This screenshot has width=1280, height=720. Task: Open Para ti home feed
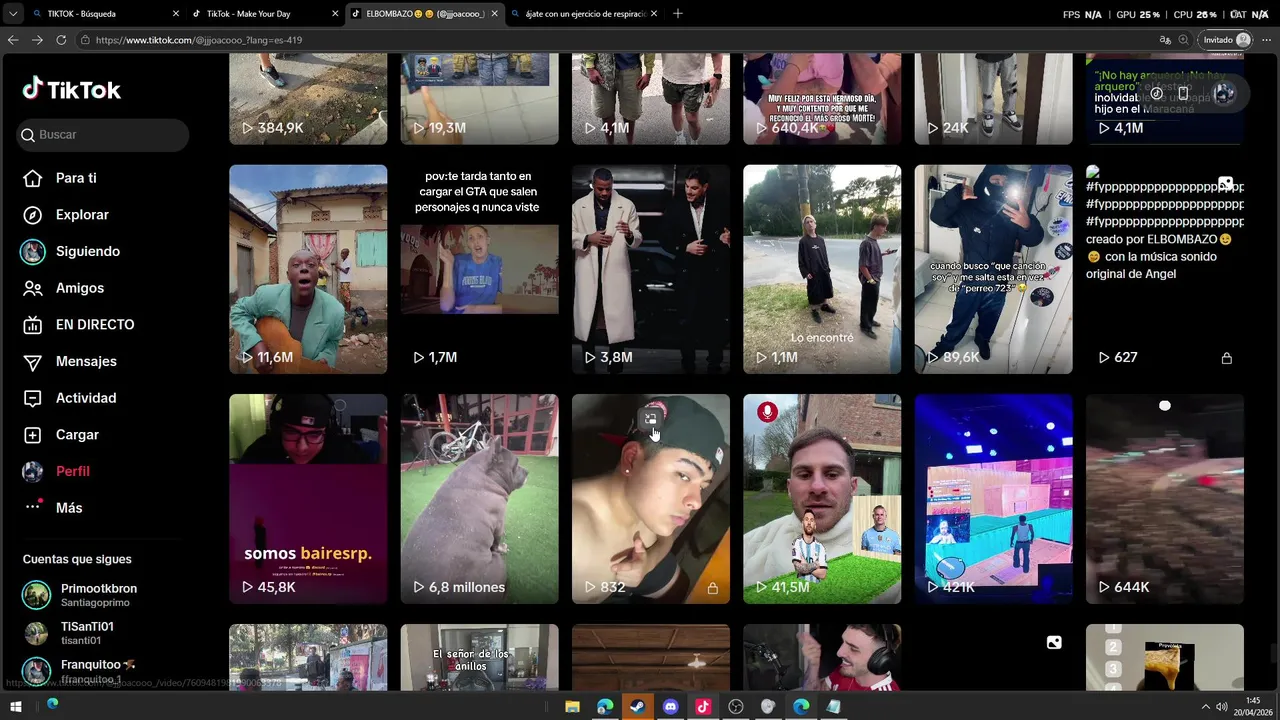pos(76,178)
